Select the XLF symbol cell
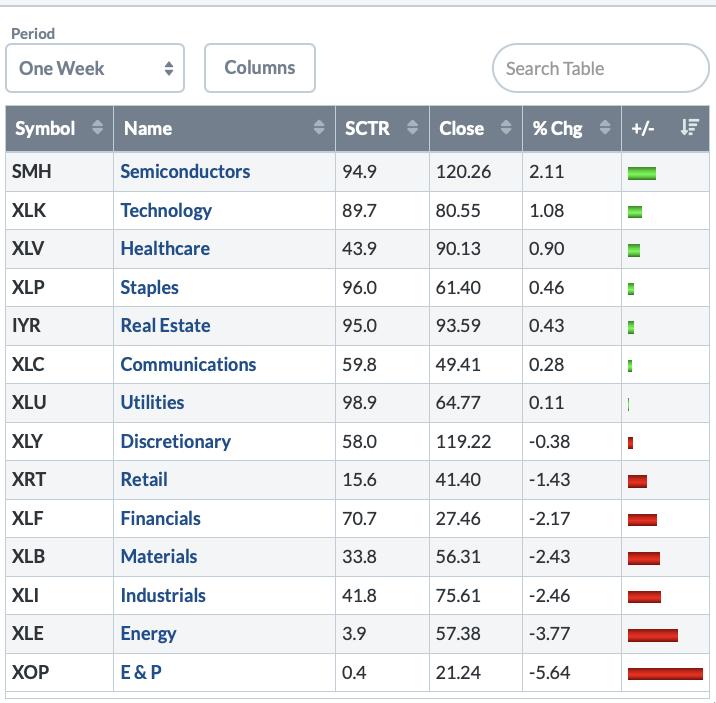Viewport: 716px width, 703px height. pos(28,518)
